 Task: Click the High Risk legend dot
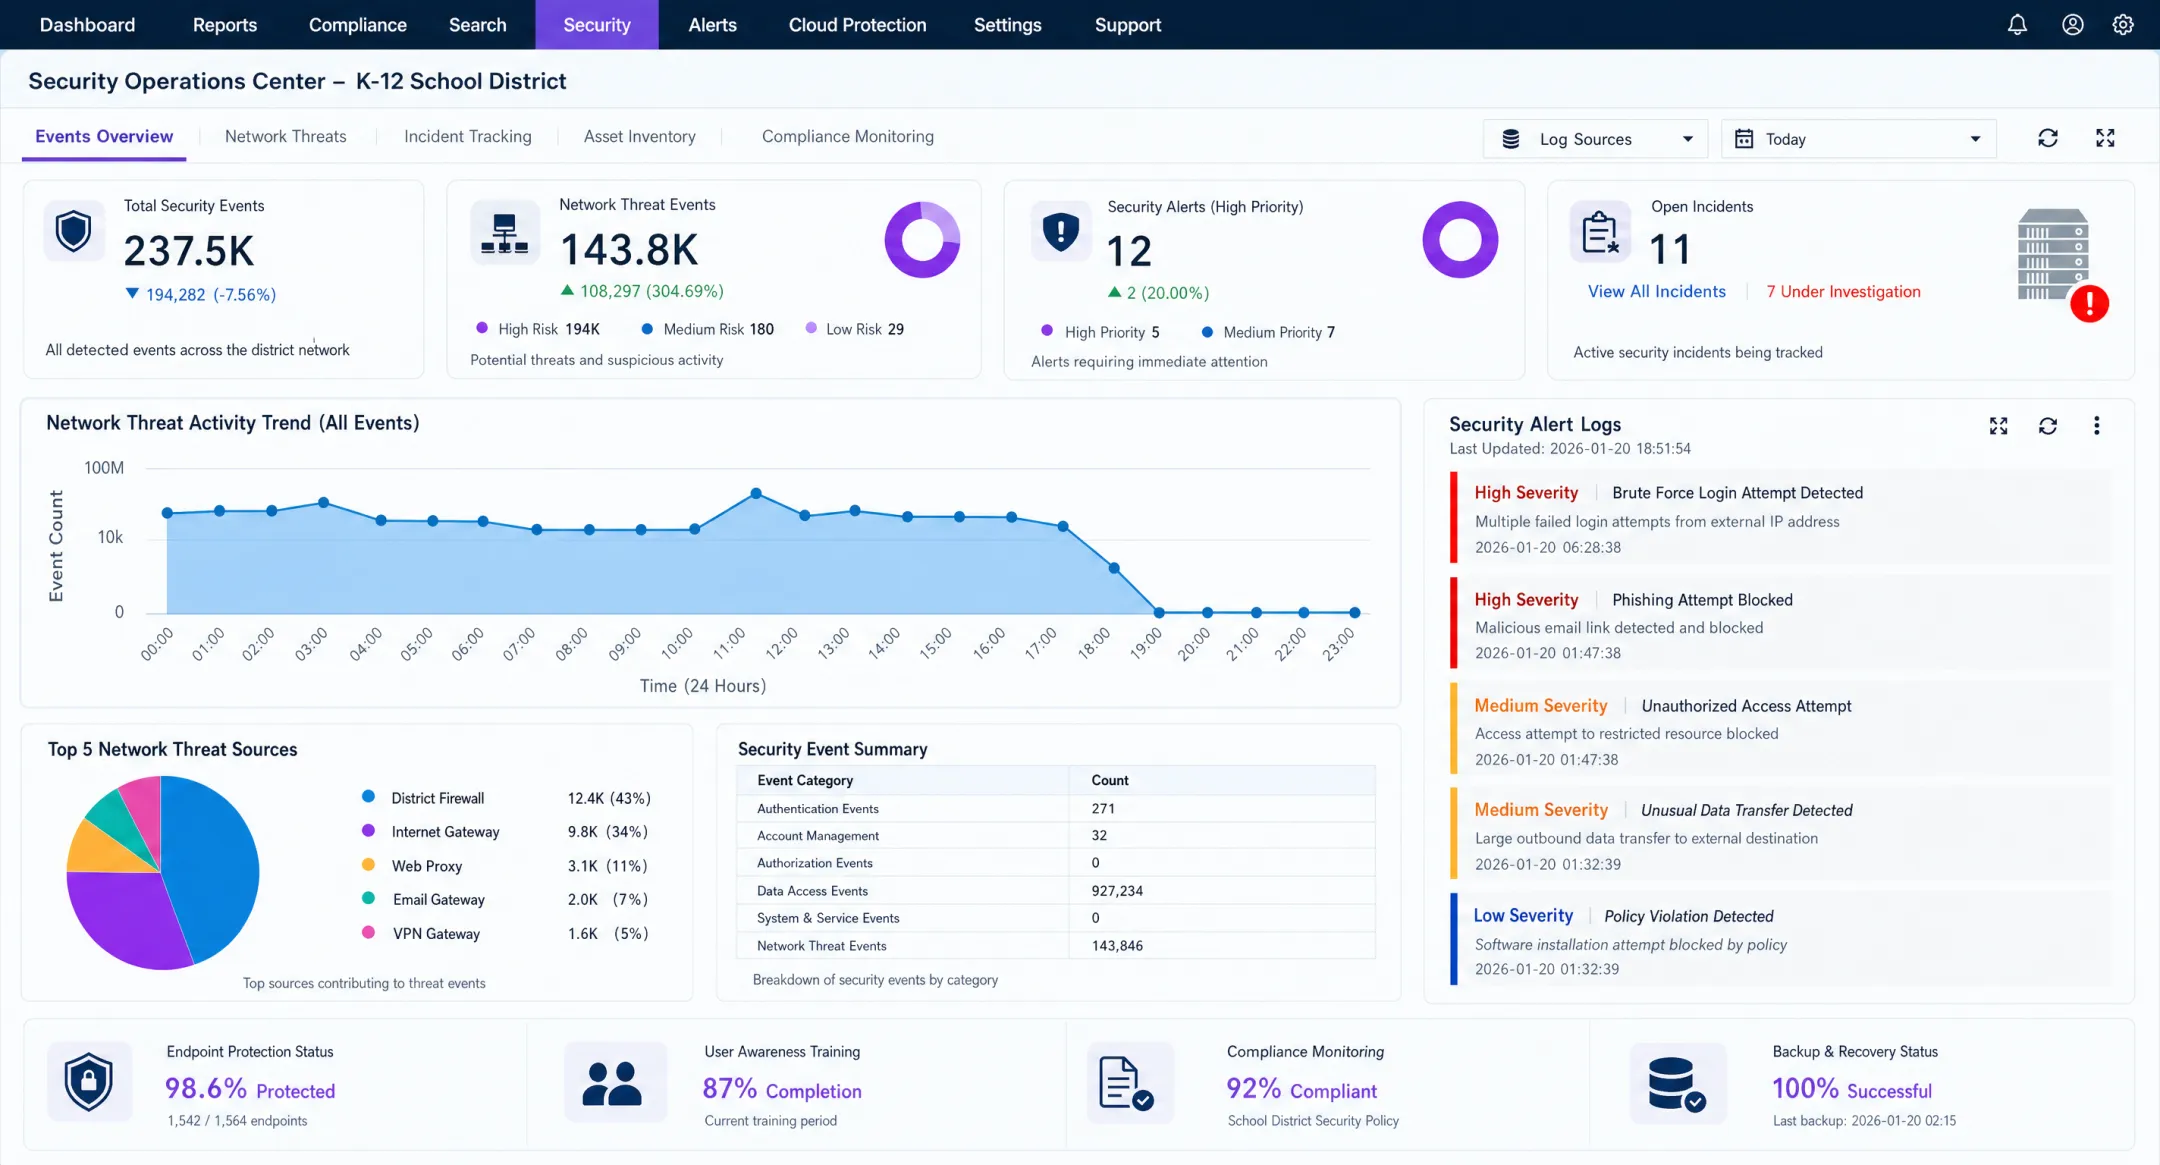(x=482, y=328)
